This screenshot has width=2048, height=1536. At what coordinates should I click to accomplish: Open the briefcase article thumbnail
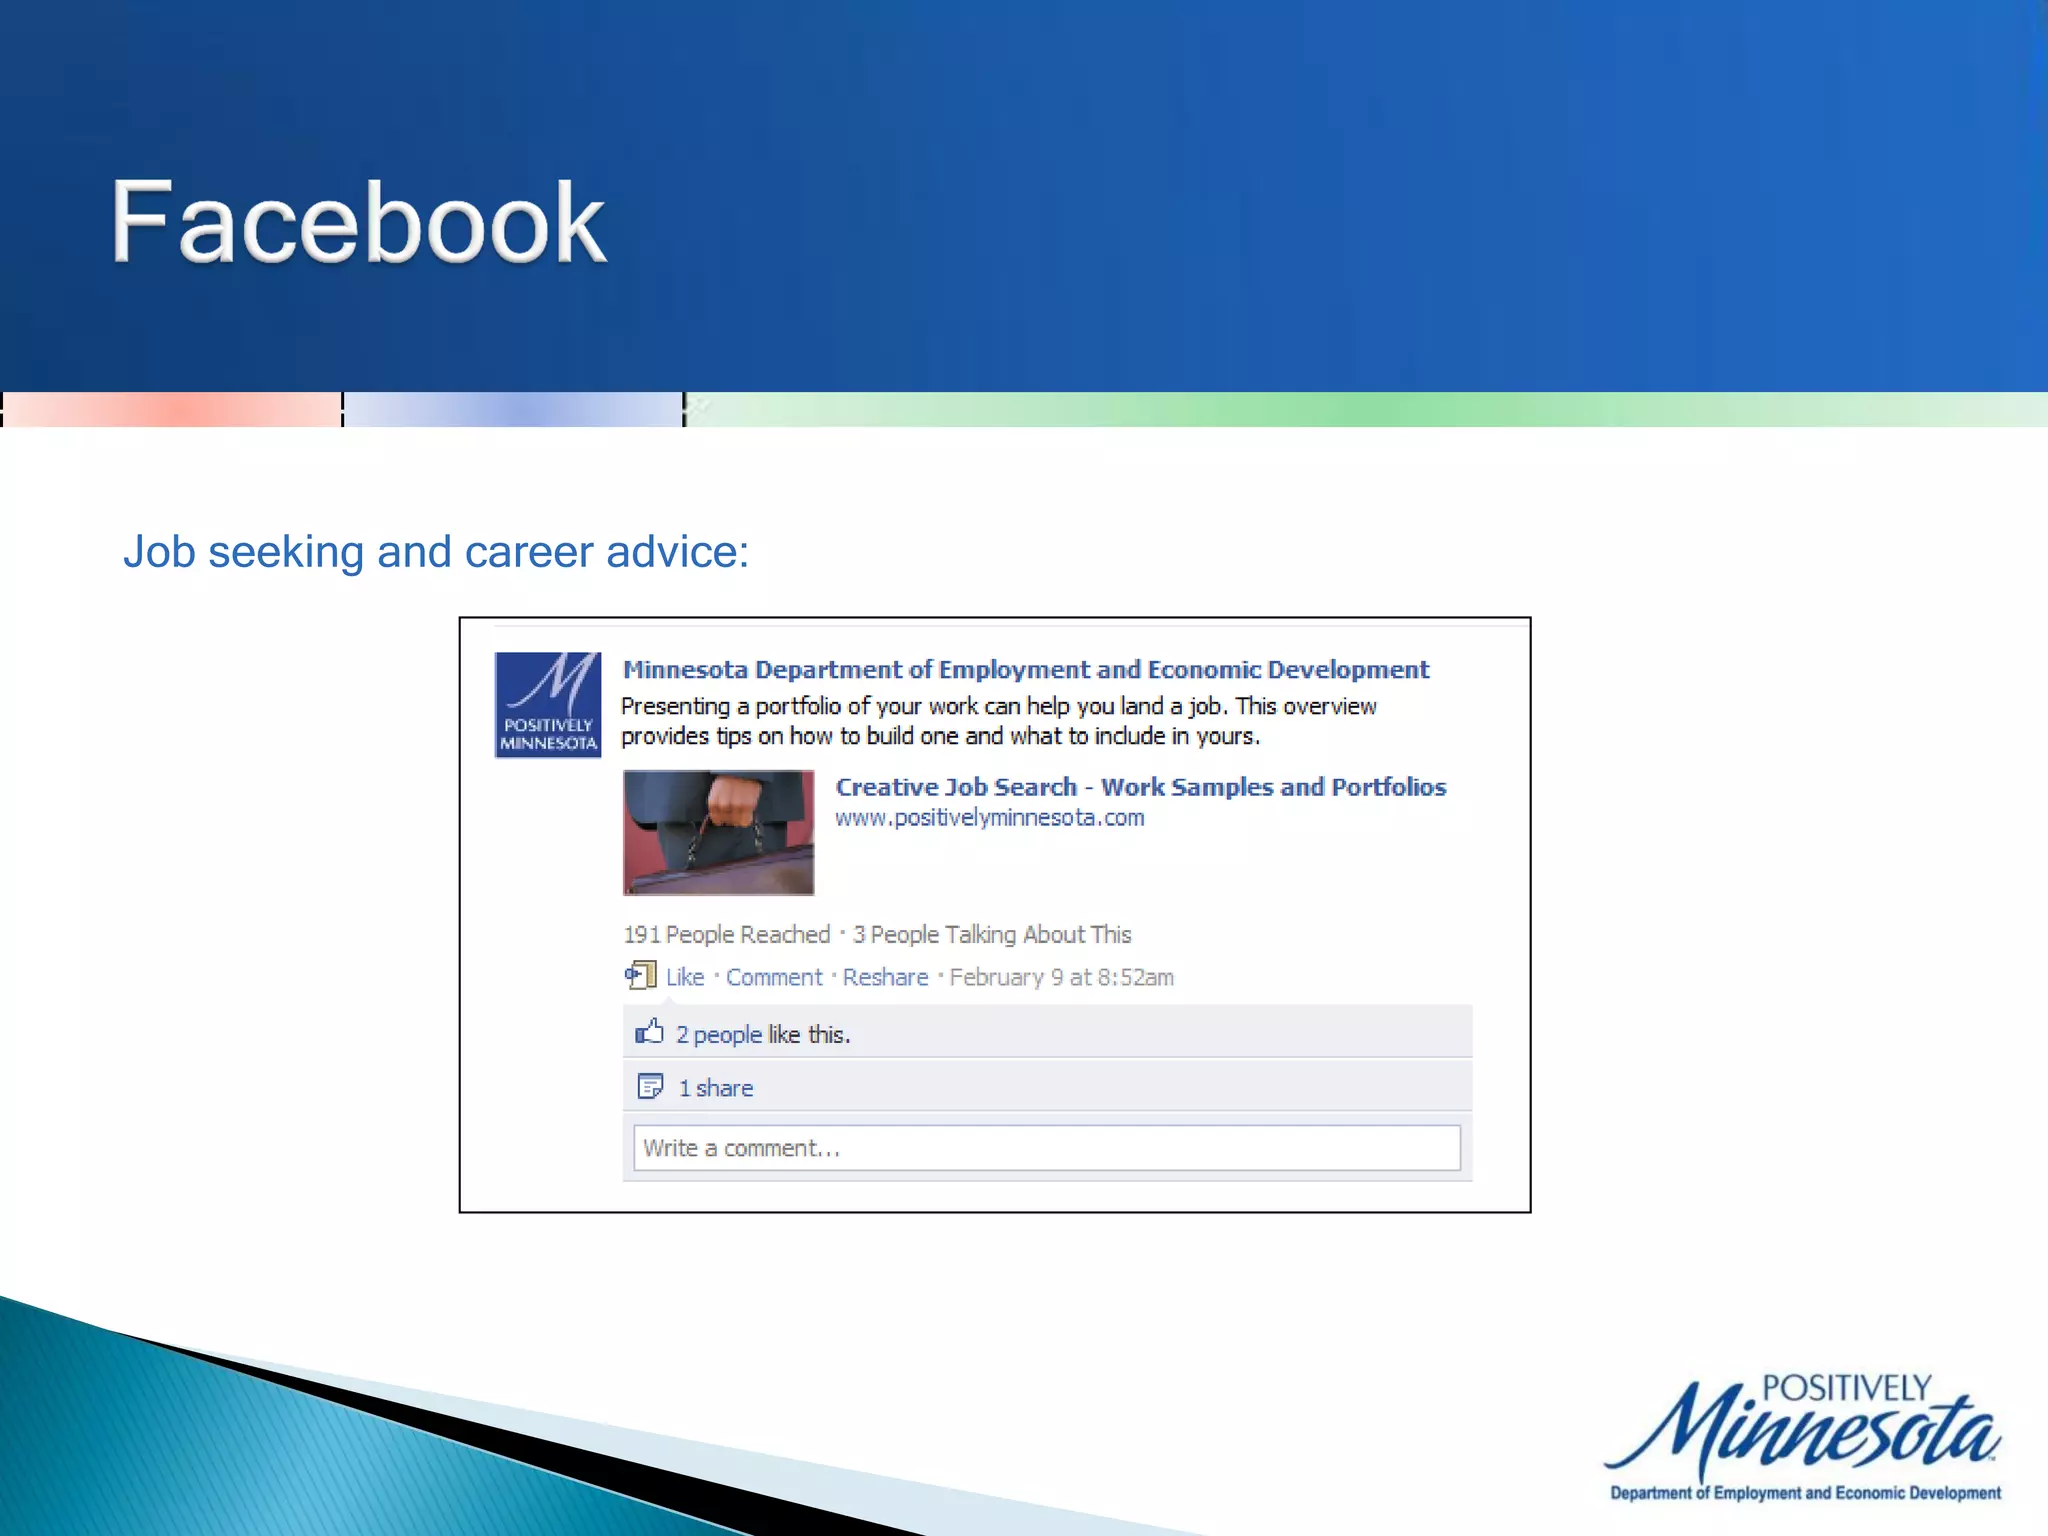718,832
